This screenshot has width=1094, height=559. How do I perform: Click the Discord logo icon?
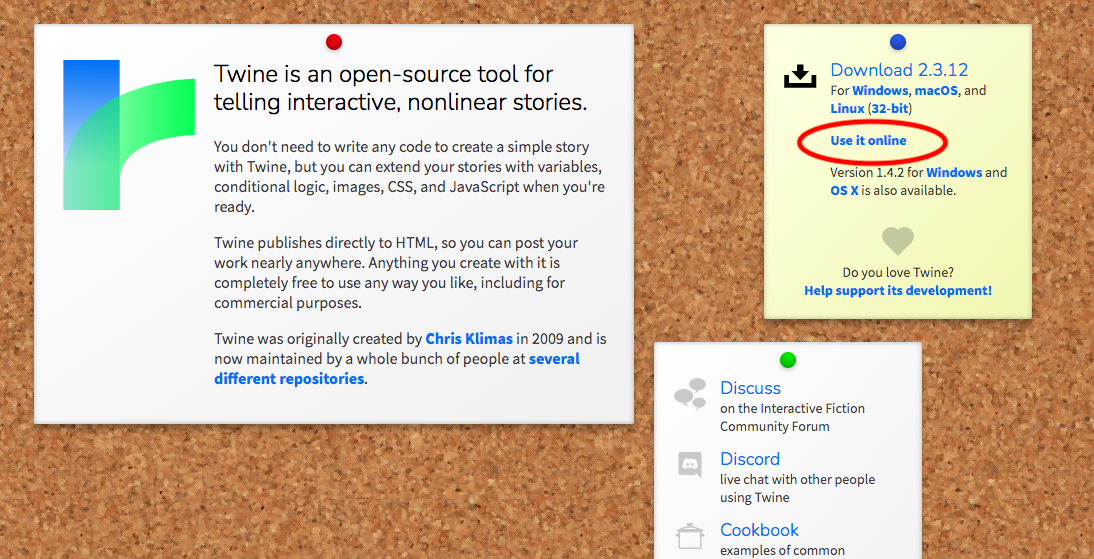click(690, 465)
